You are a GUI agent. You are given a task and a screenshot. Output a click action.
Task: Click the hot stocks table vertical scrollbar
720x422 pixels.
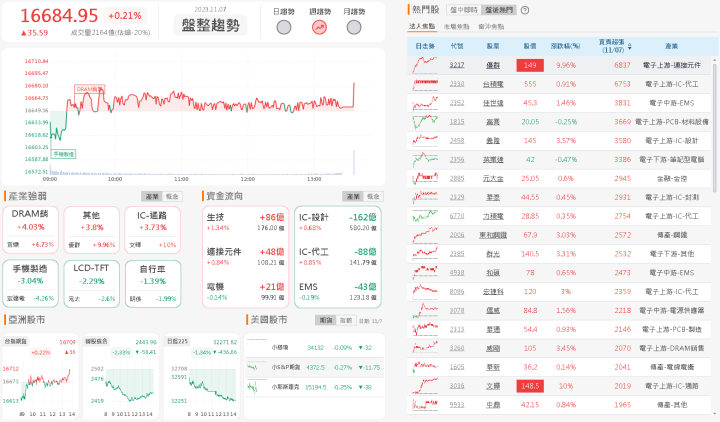click(x=714, y=128)
